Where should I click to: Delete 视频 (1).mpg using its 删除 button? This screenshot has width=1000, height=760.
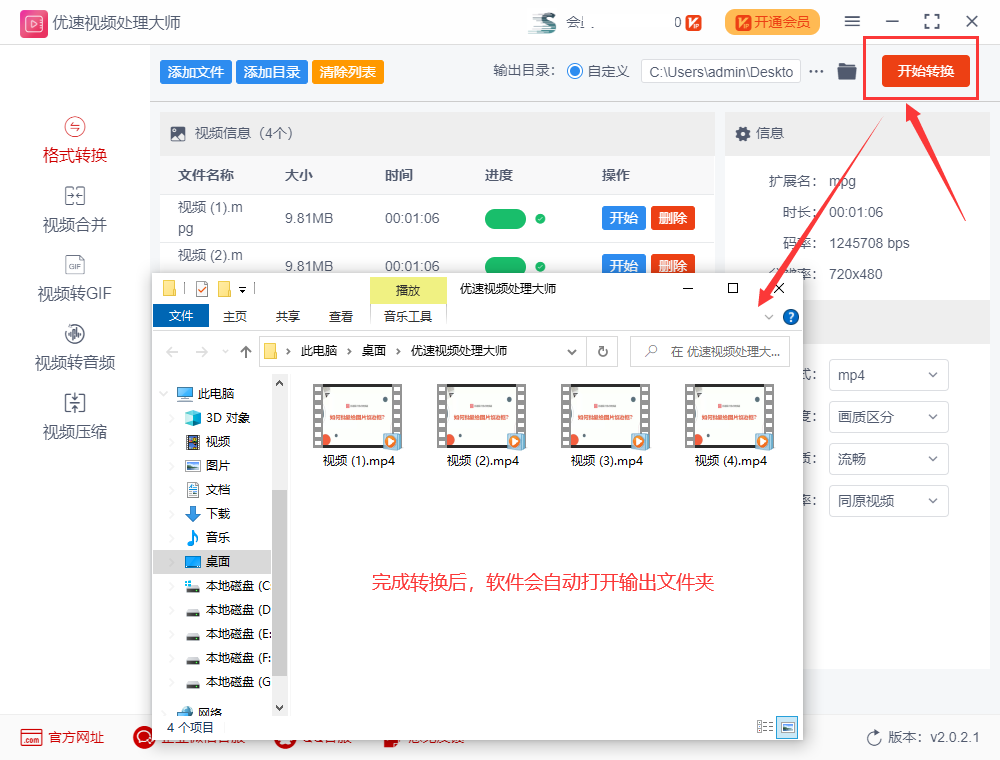(x=673, y=217)
